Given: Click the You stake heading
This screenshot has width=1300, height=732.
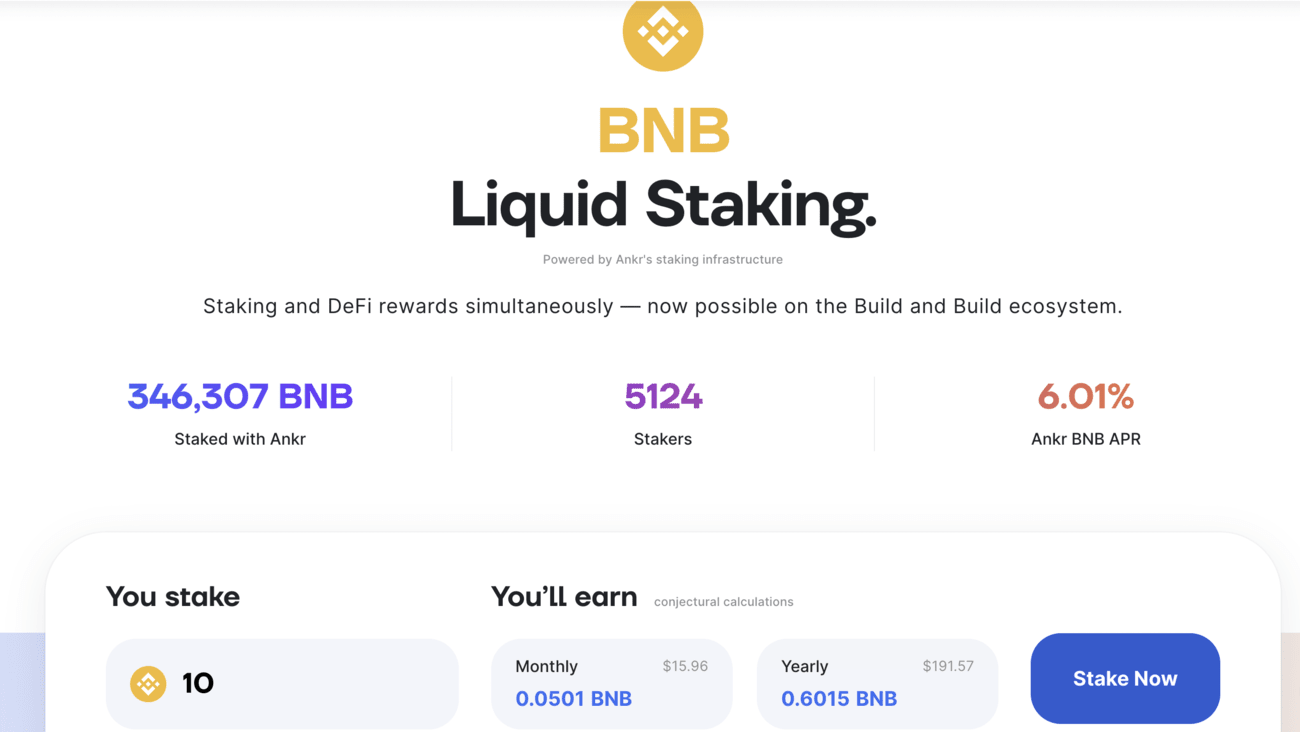Looking at the screenshot, I should pos(173,597).
